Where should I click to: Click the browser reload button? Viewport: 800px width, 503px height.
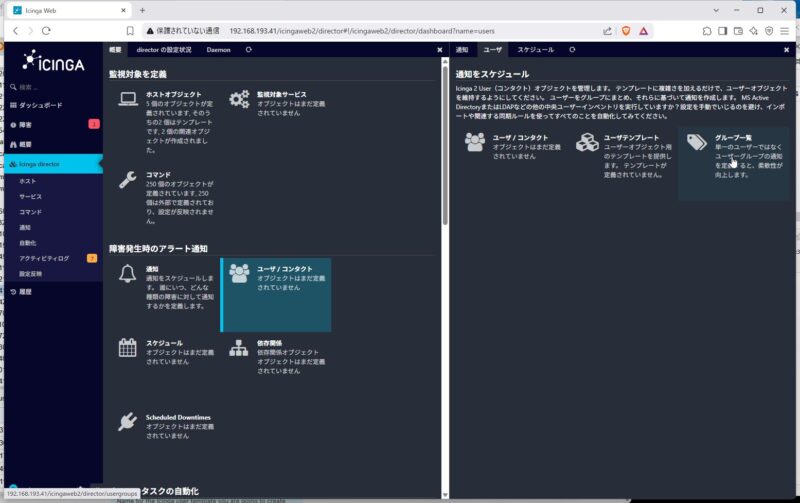tap(46, 31)
